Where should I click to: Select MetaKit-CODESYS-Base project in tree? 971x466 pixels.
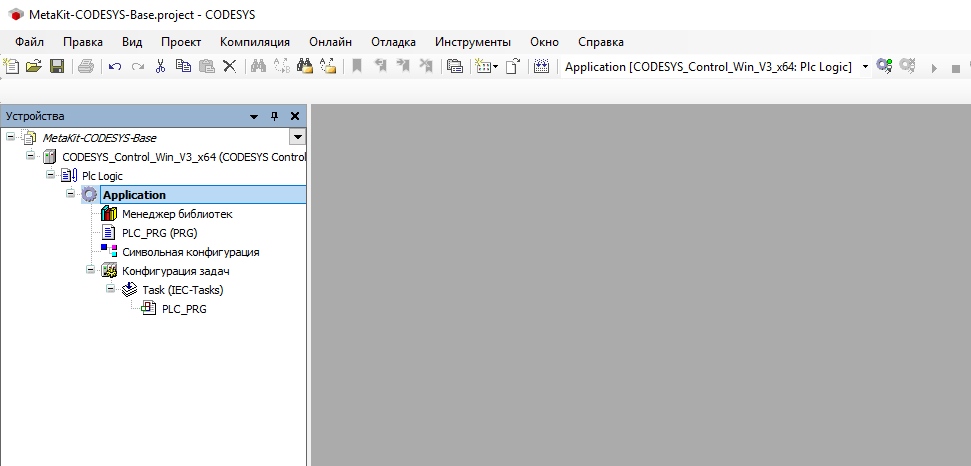point(99,137)
